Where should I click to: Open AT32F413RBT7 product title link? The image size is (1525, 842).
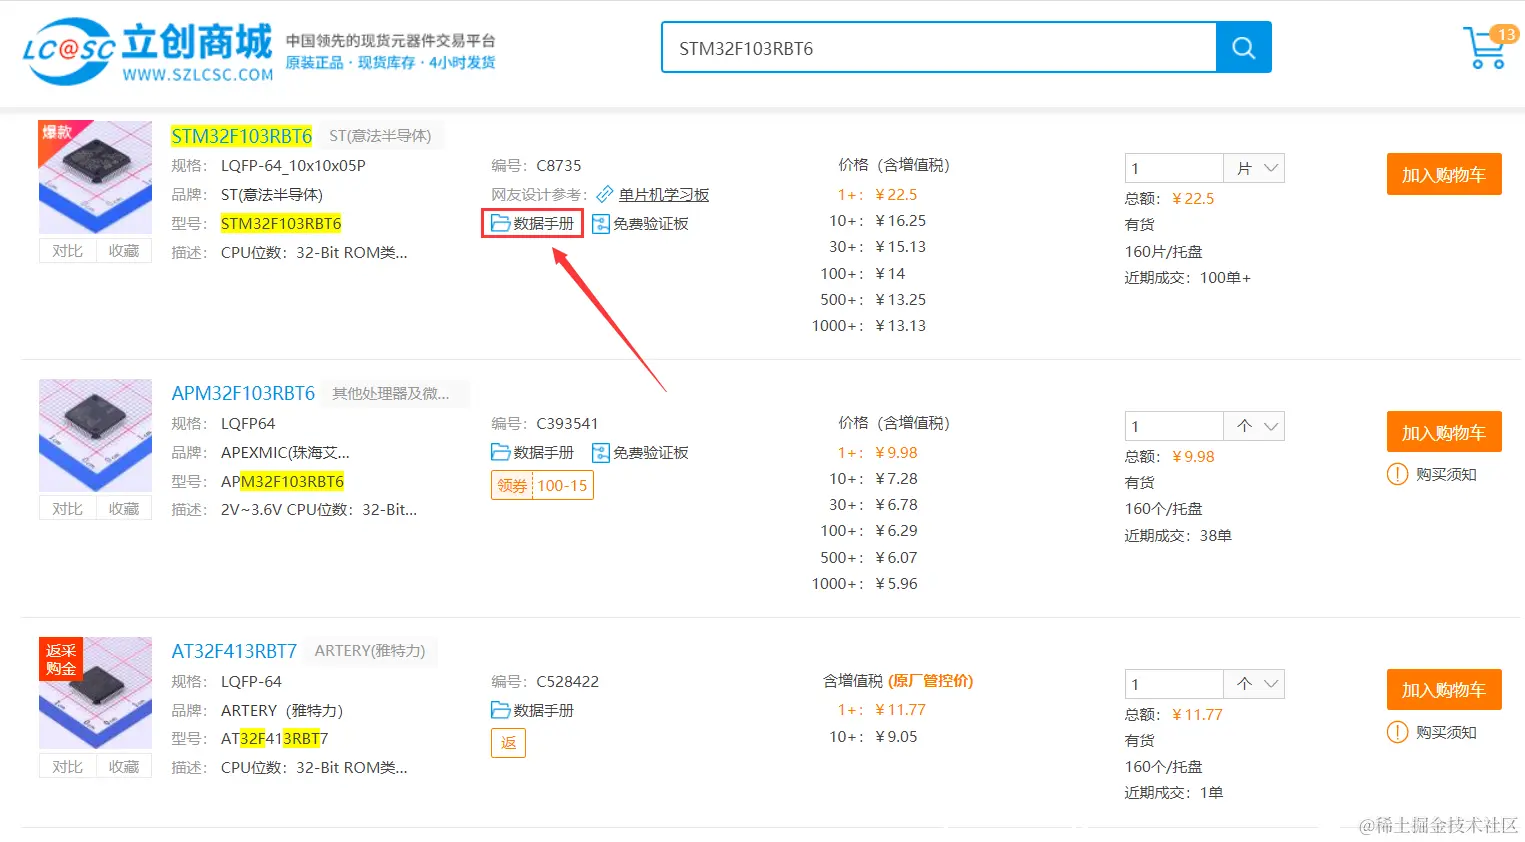coord(234,651)
